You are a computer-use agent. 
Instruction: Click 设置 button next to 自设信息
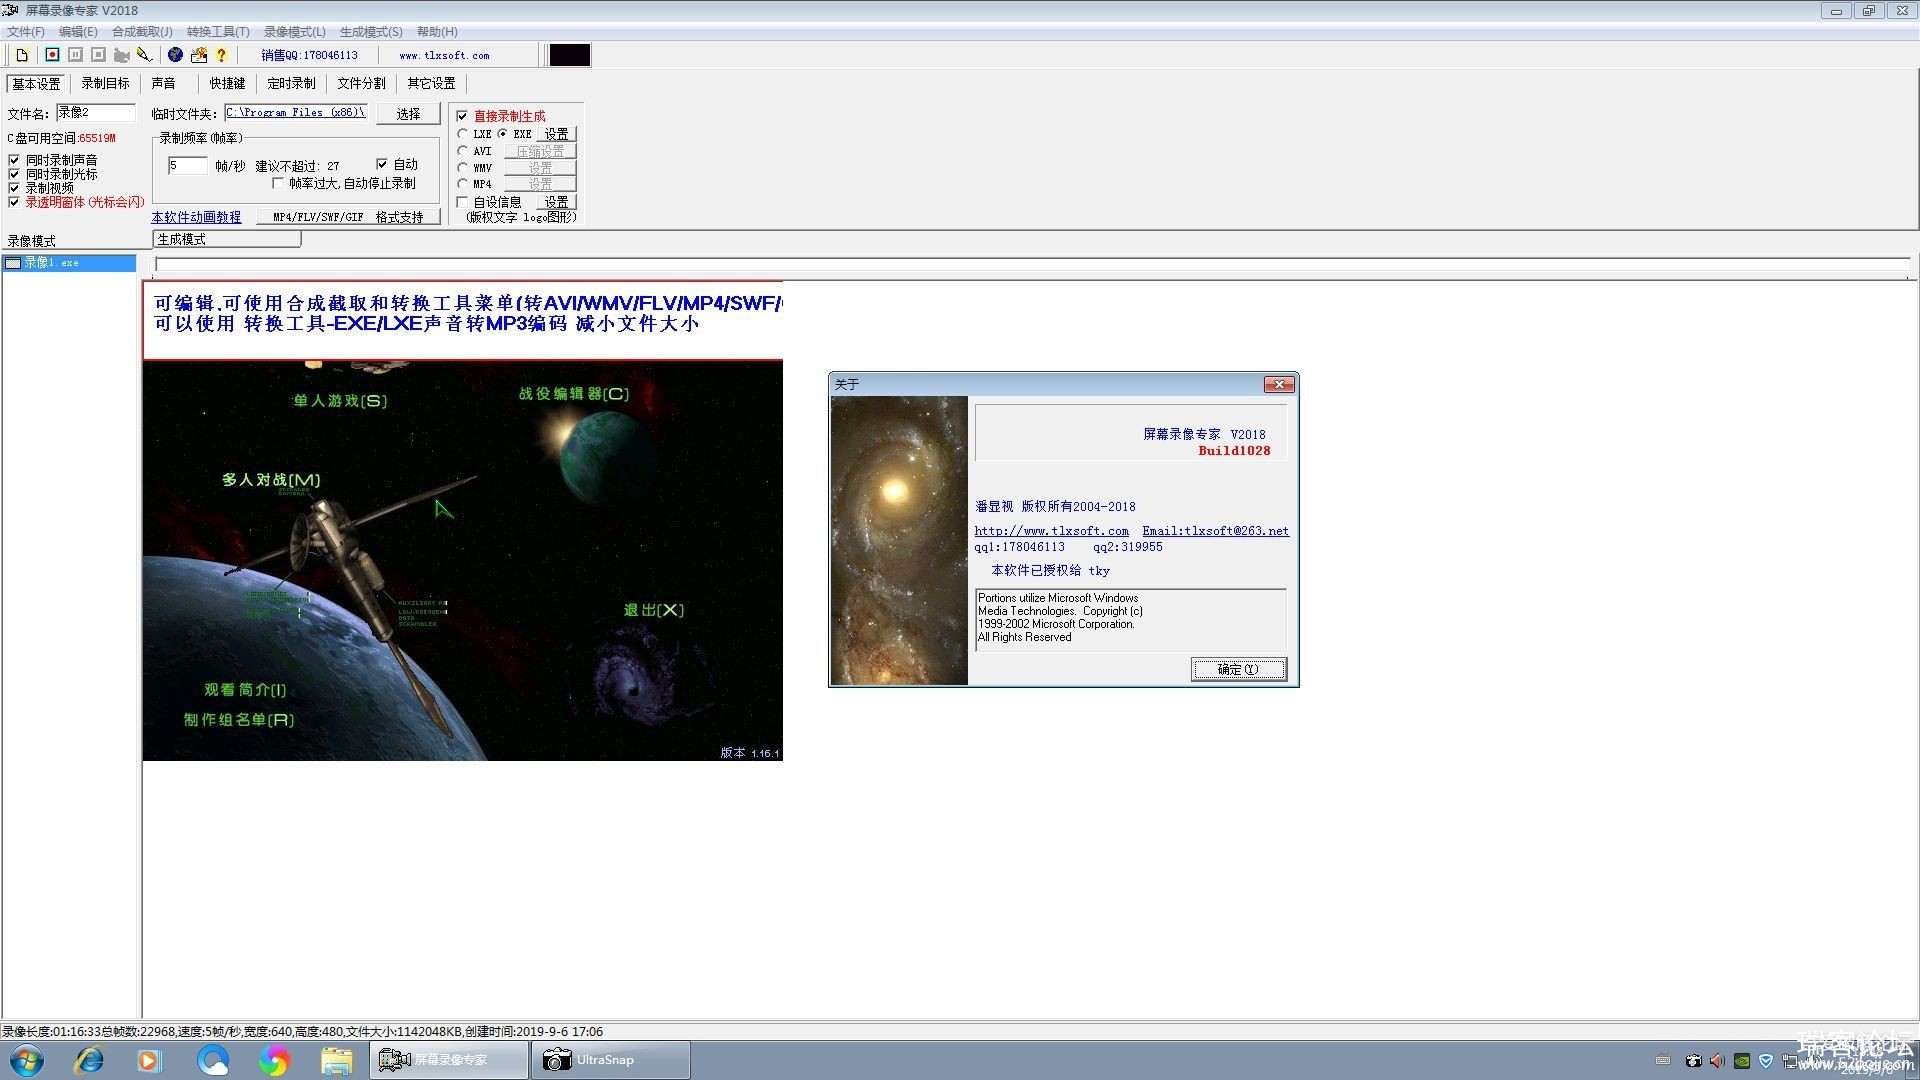pos(556,202)
